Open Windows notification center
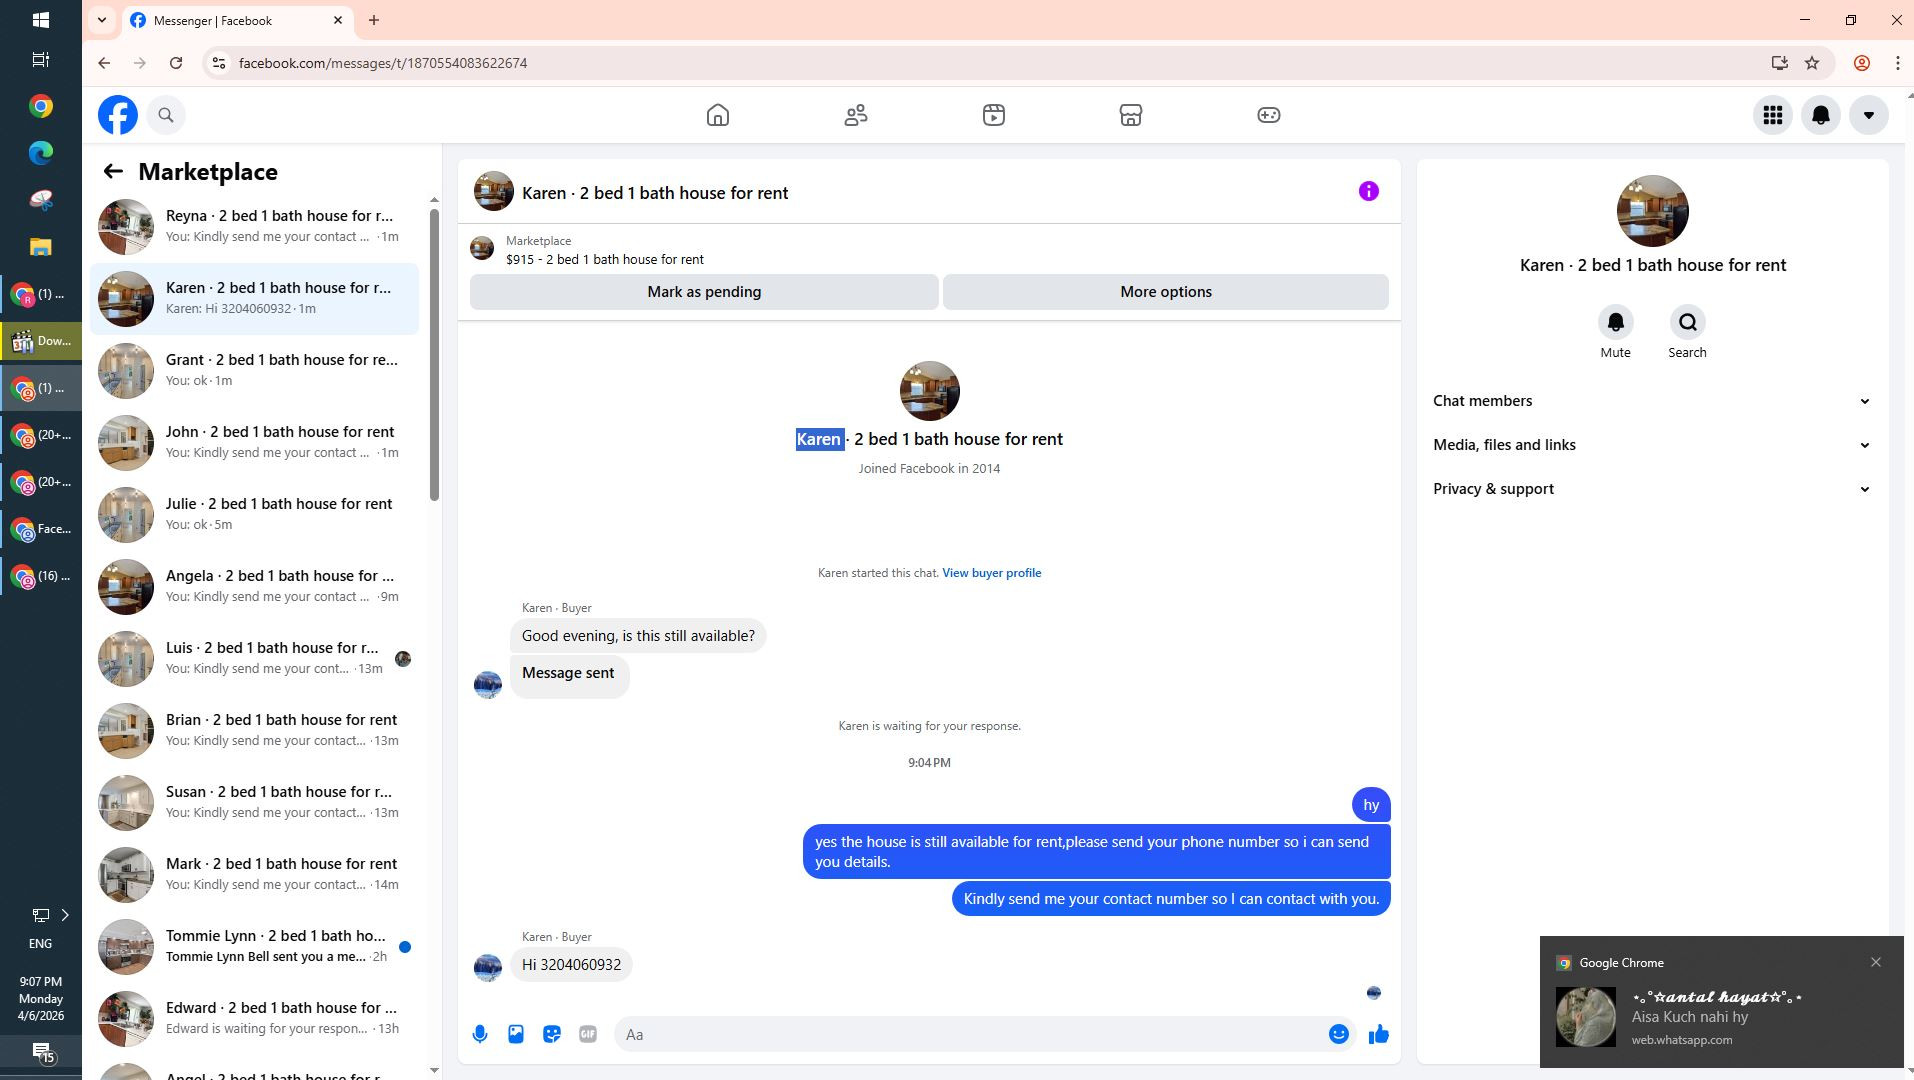 [x=41, y=1052]
